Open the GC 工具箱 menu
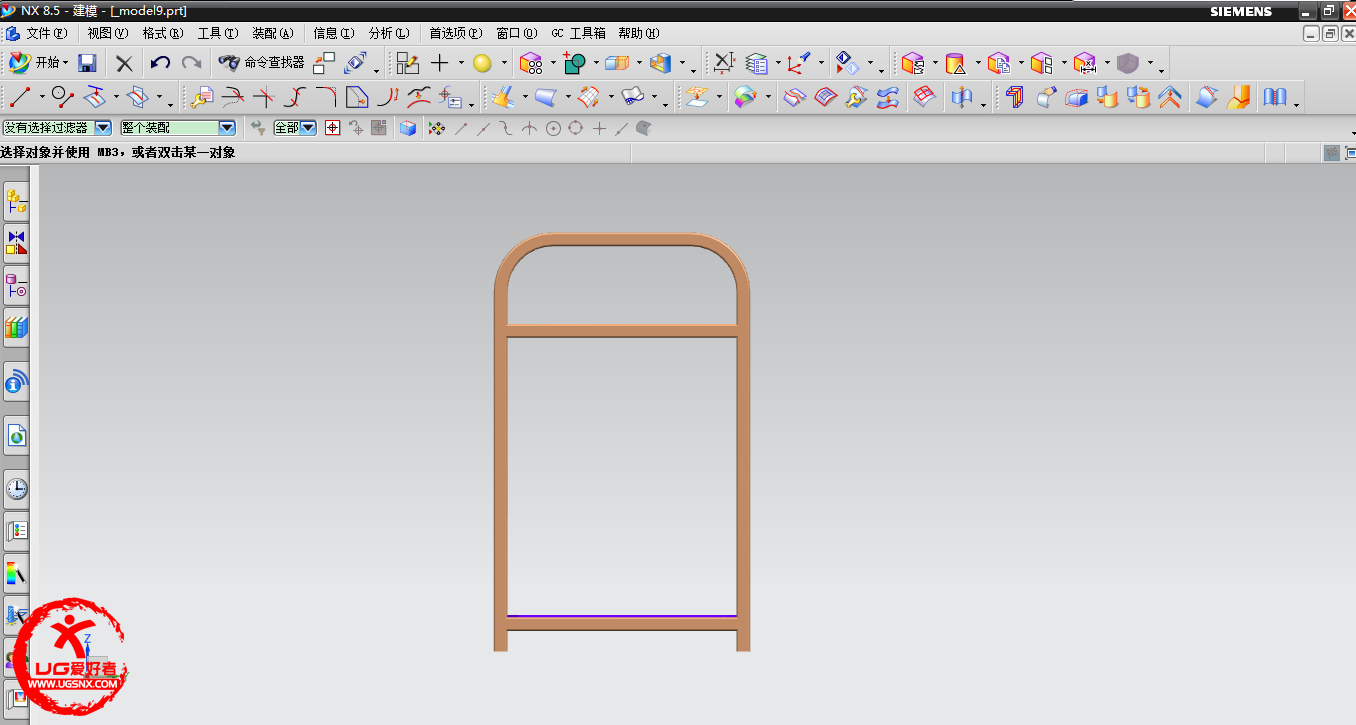This screenshot has height=725, width=1356. click(578, 33)
